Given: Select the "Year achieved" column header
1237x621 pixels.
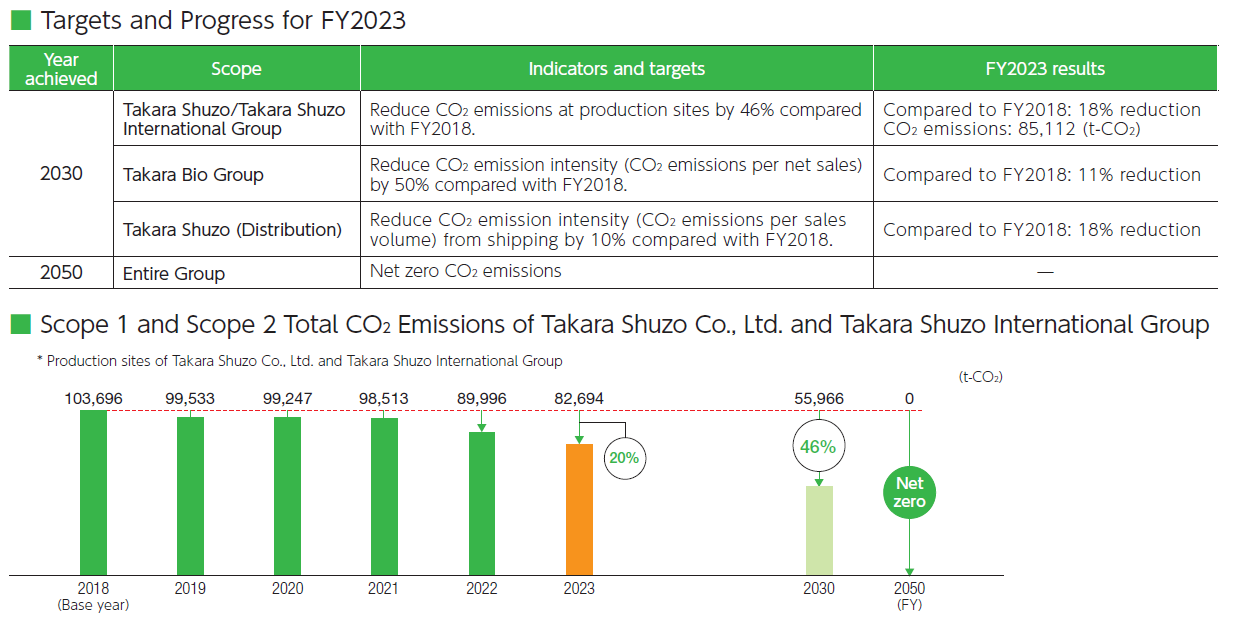Looking at the screenshot, I should click(x=62, y=69).
